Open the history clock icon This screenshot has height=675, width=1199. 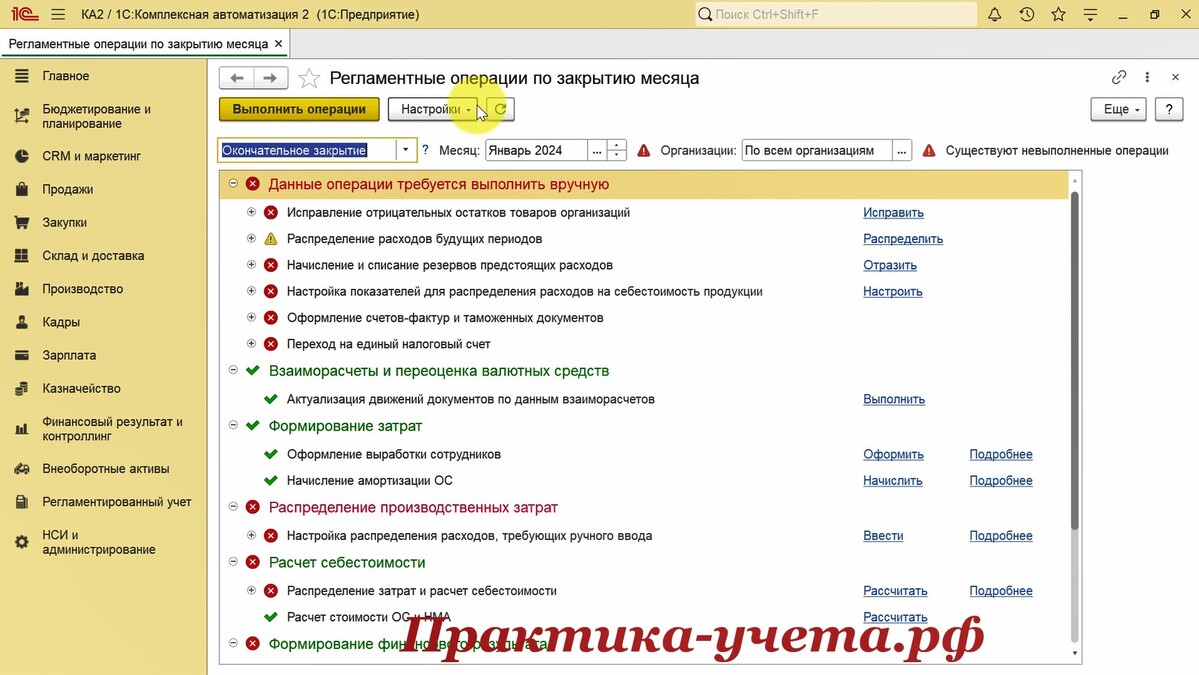(x=1026, y=15)
